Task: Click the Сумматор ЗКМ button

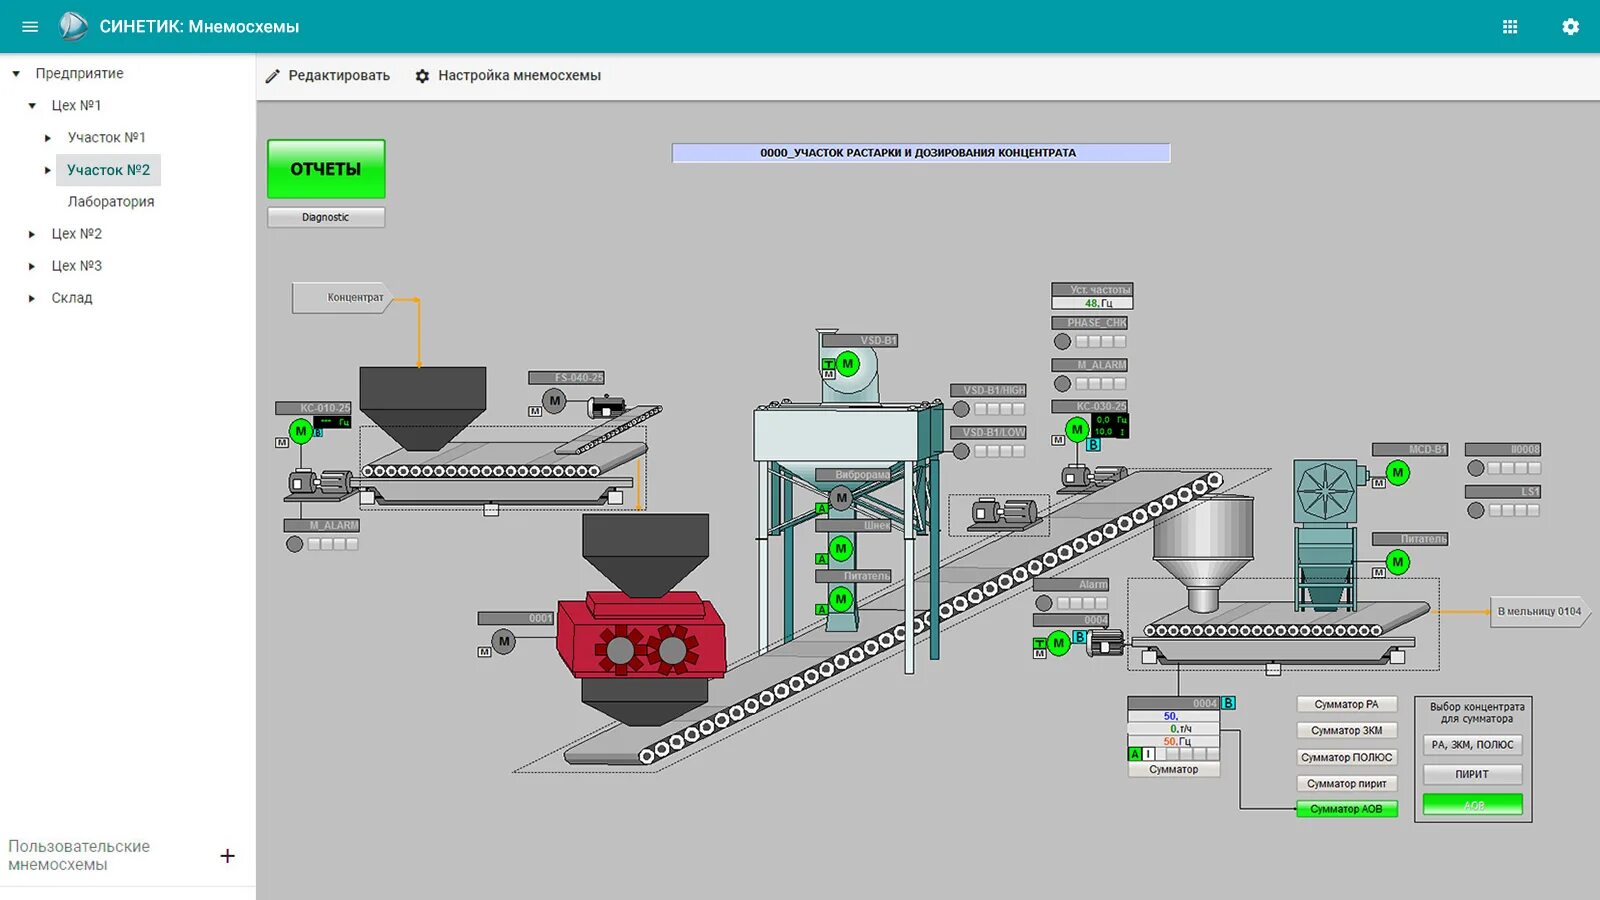Action: coord(1346,731)
